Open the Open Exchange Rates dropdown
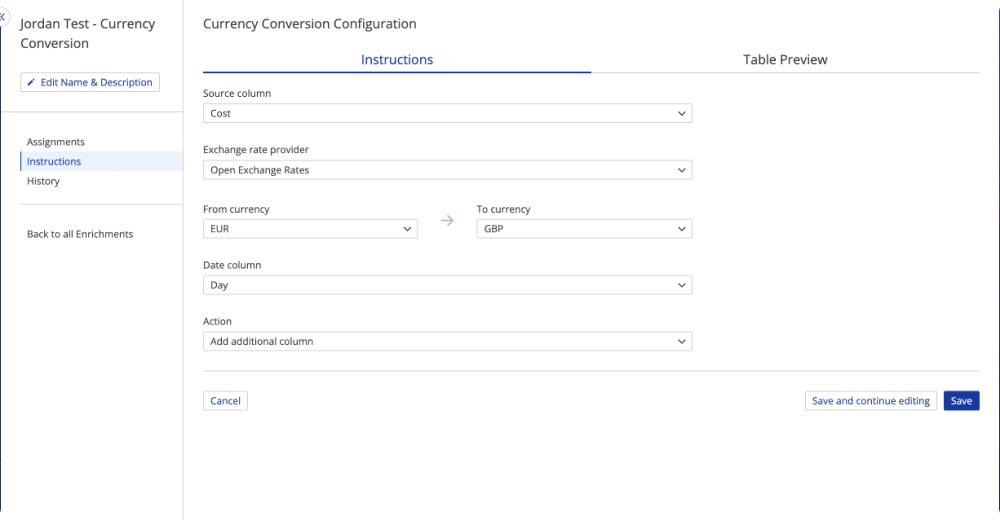 447,170
